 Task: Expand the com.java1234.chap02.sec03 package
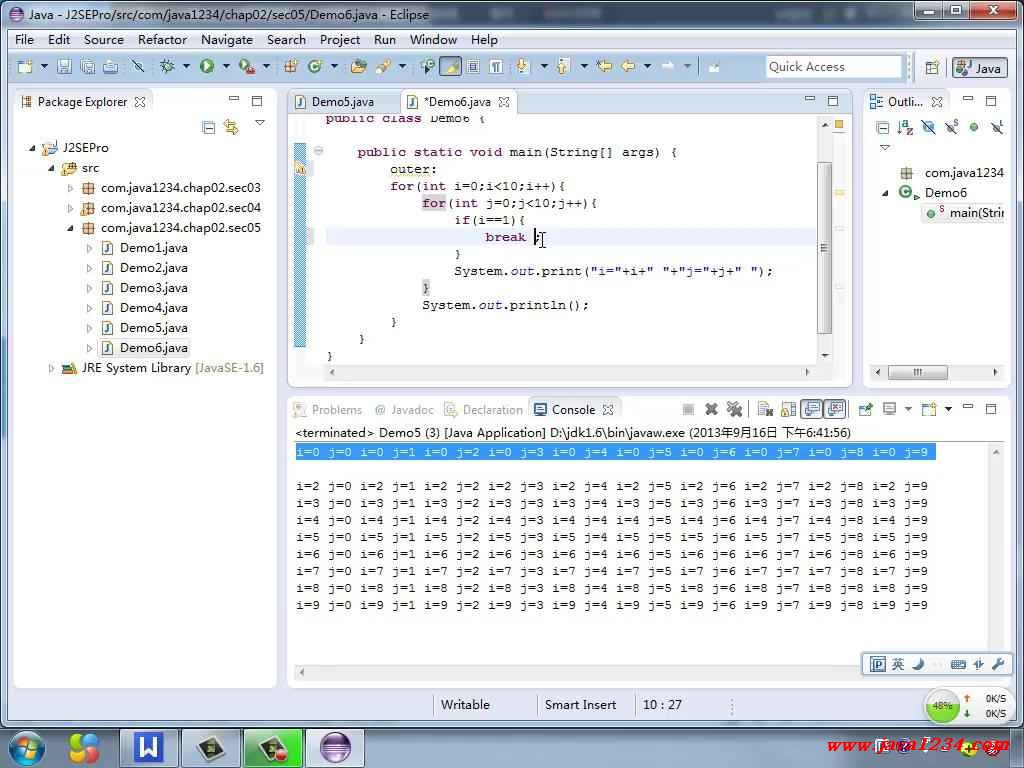71,188
